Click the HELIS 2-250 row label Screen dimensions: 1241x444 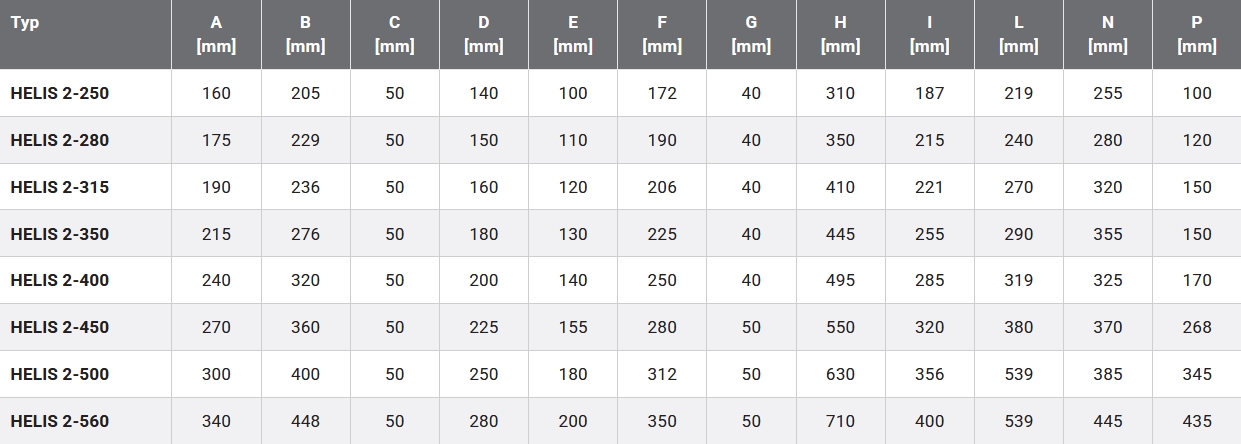60,94
